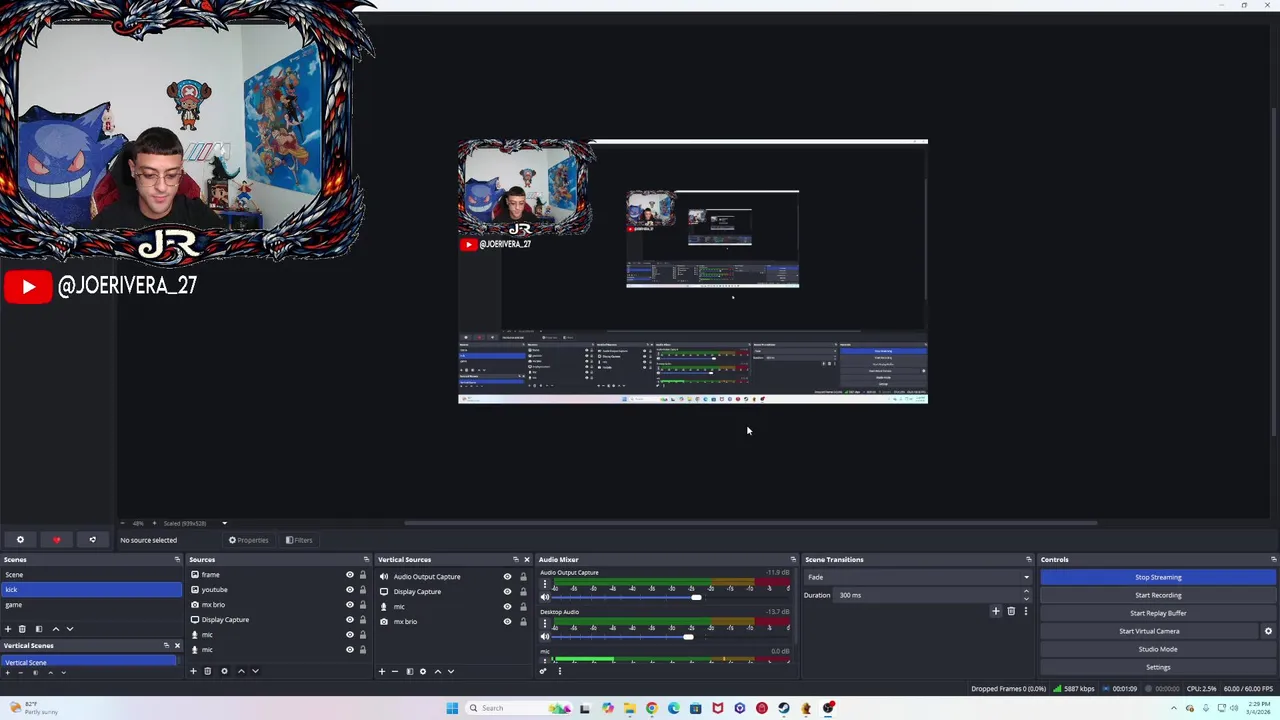The width and height of the screenshot is (1280, 720).
Task: Hide the mx brio source in Sources
Action: 350,605
